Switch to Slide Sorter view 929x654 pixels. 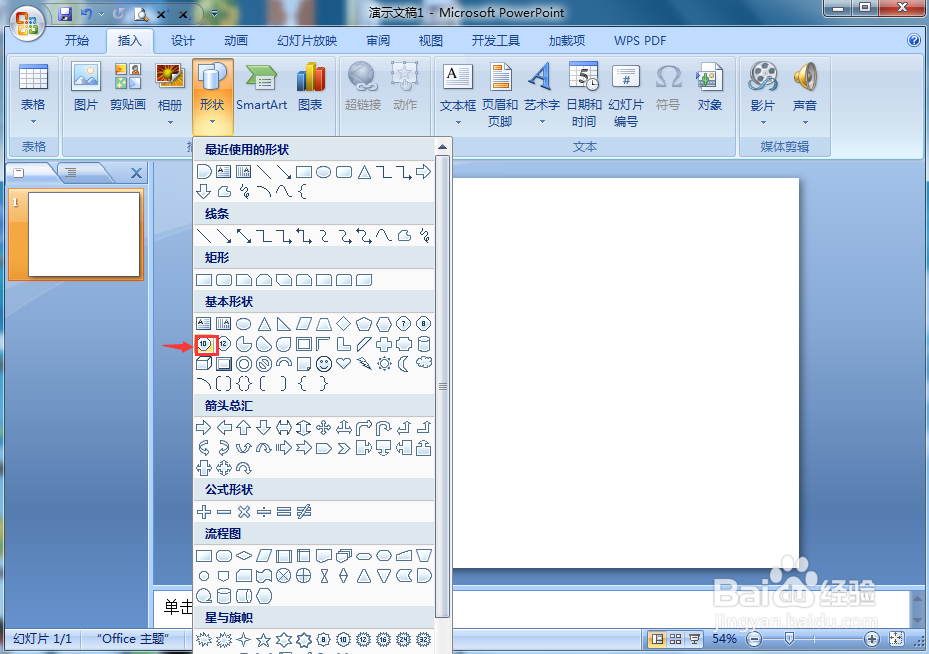pos(675,639)
